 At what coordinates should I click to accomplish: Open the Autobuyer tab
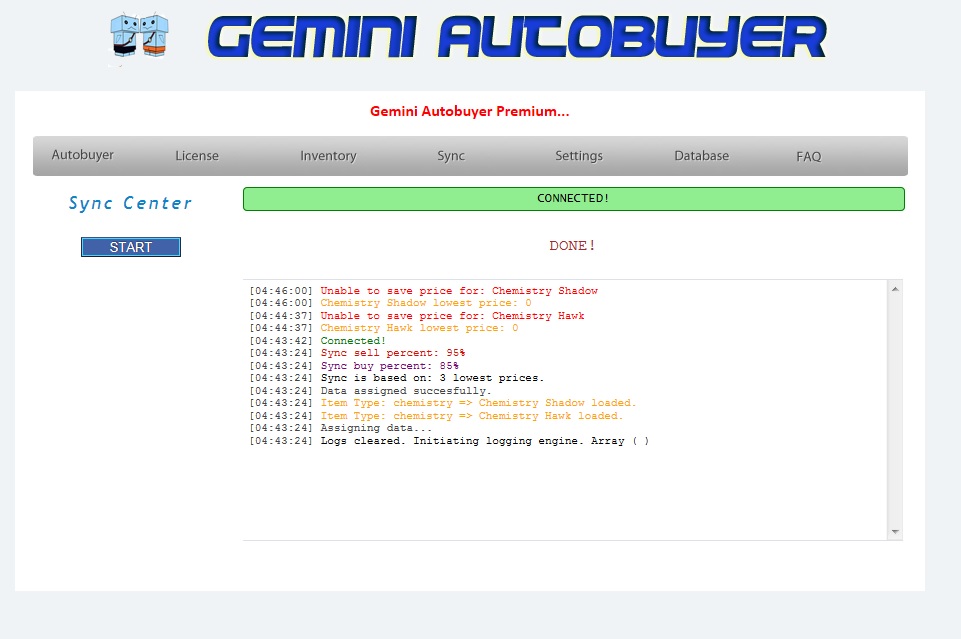pos(83,156)
